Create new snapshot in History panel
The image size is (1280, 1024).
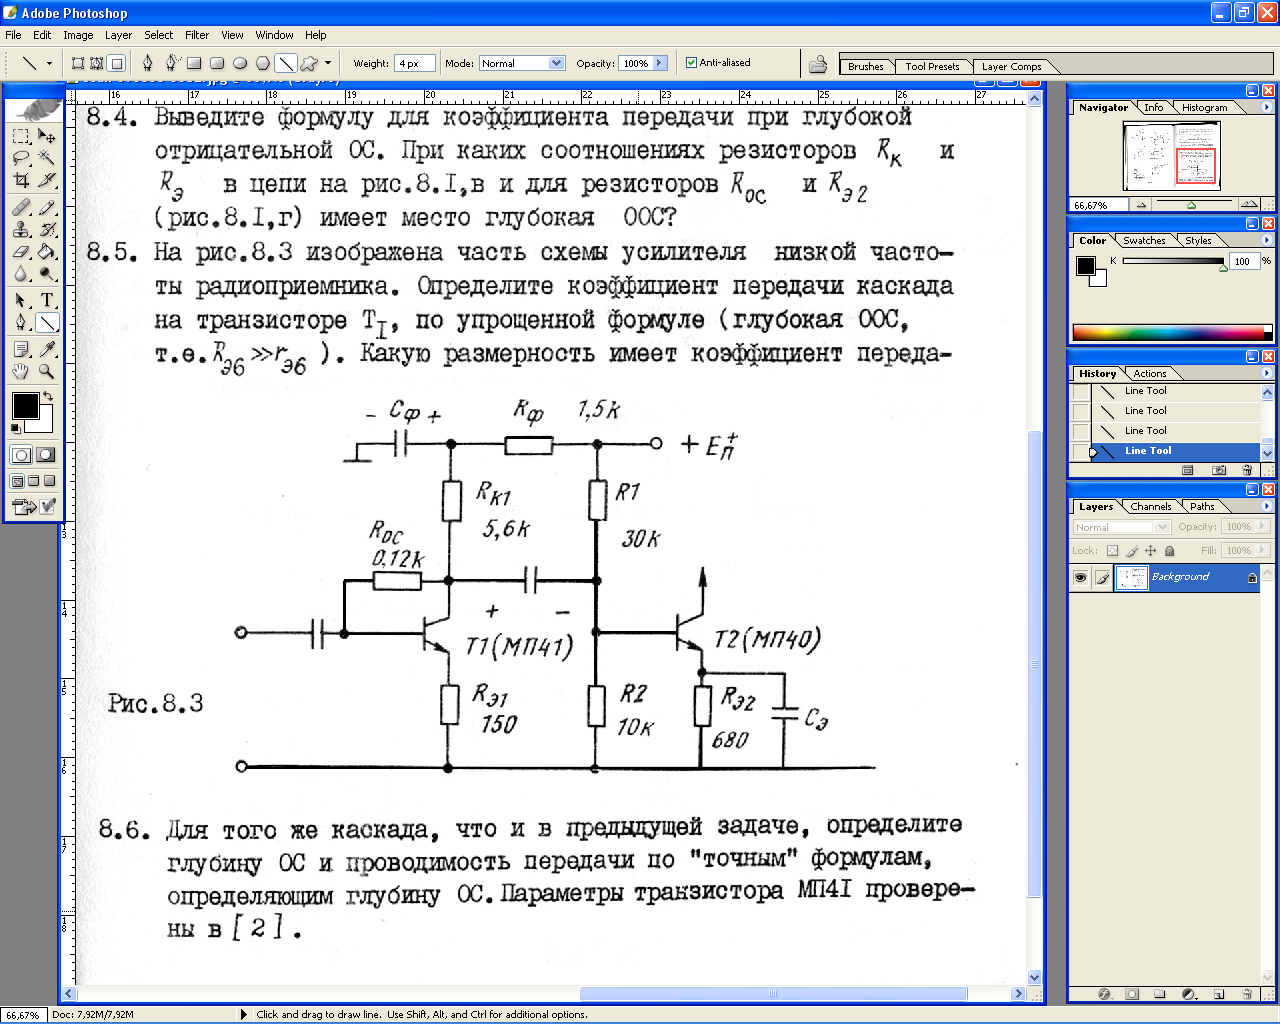pyautogui.click(x=1218, y=470)
